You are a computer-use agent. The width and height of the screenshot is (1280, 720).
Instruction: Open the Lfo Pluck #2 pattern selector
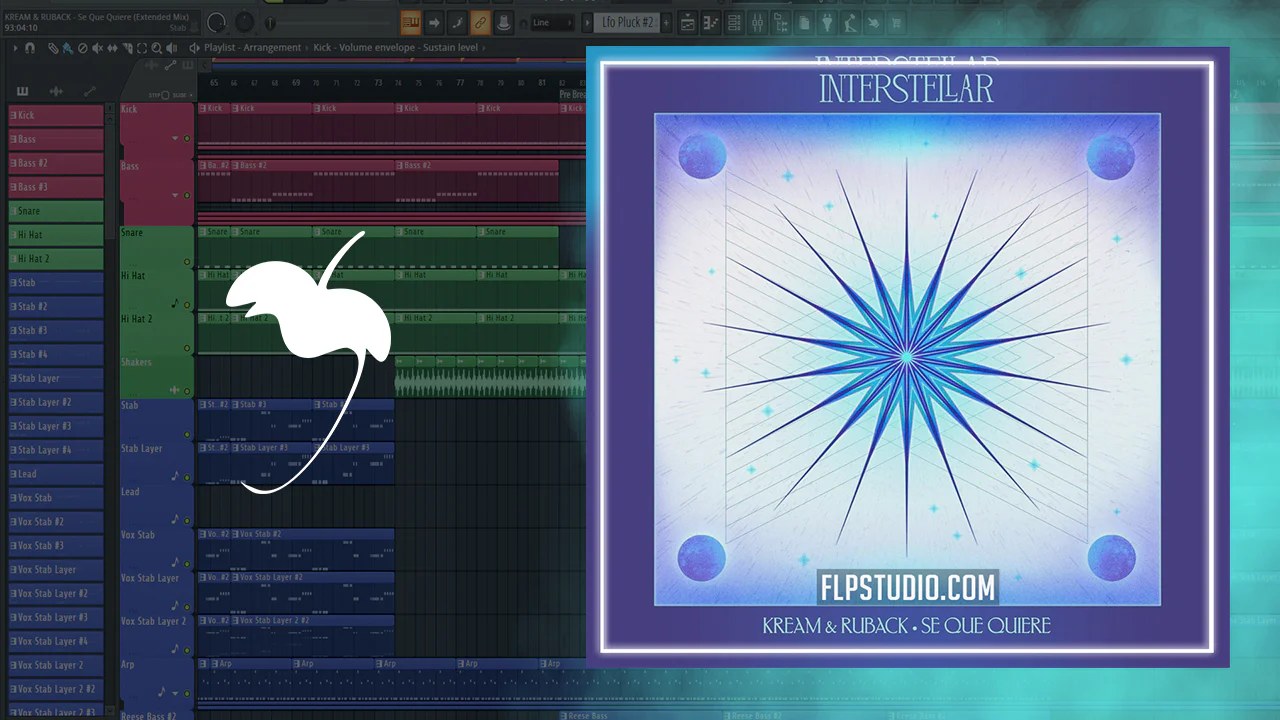point(627,22)
